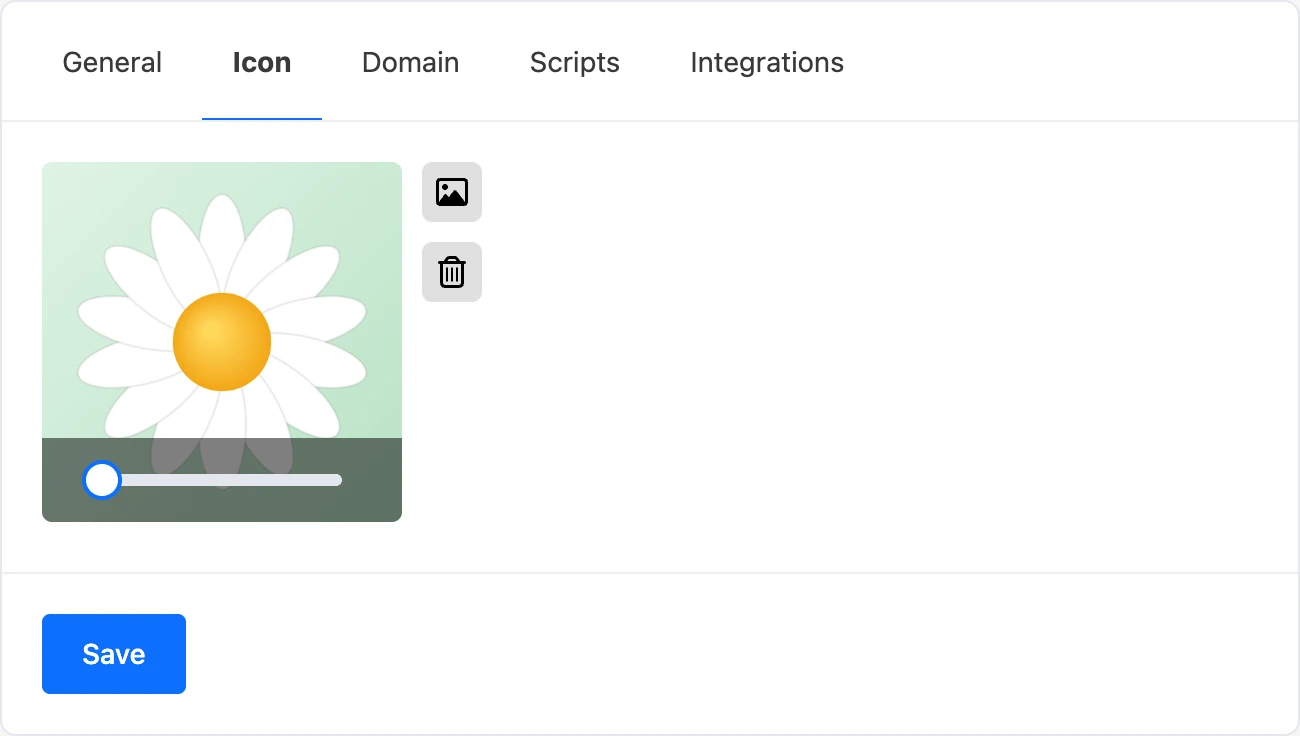Click the daisy icon preview image
This screenshot has height=736, width=1300.
222,342
